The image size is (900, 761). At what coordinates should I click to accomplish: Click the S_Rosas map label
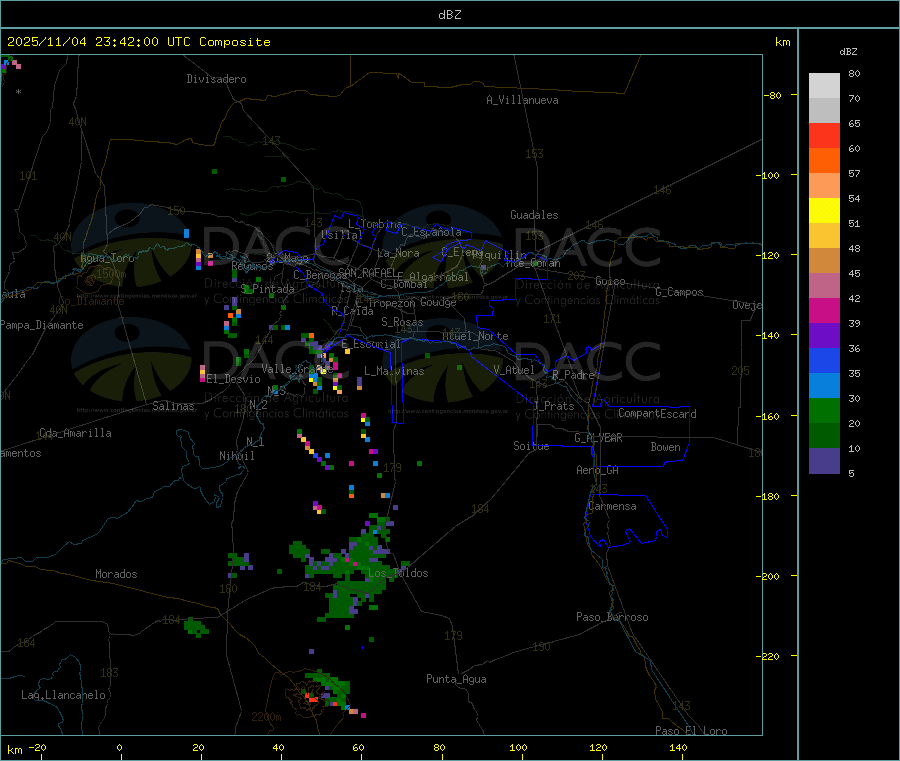402,322
